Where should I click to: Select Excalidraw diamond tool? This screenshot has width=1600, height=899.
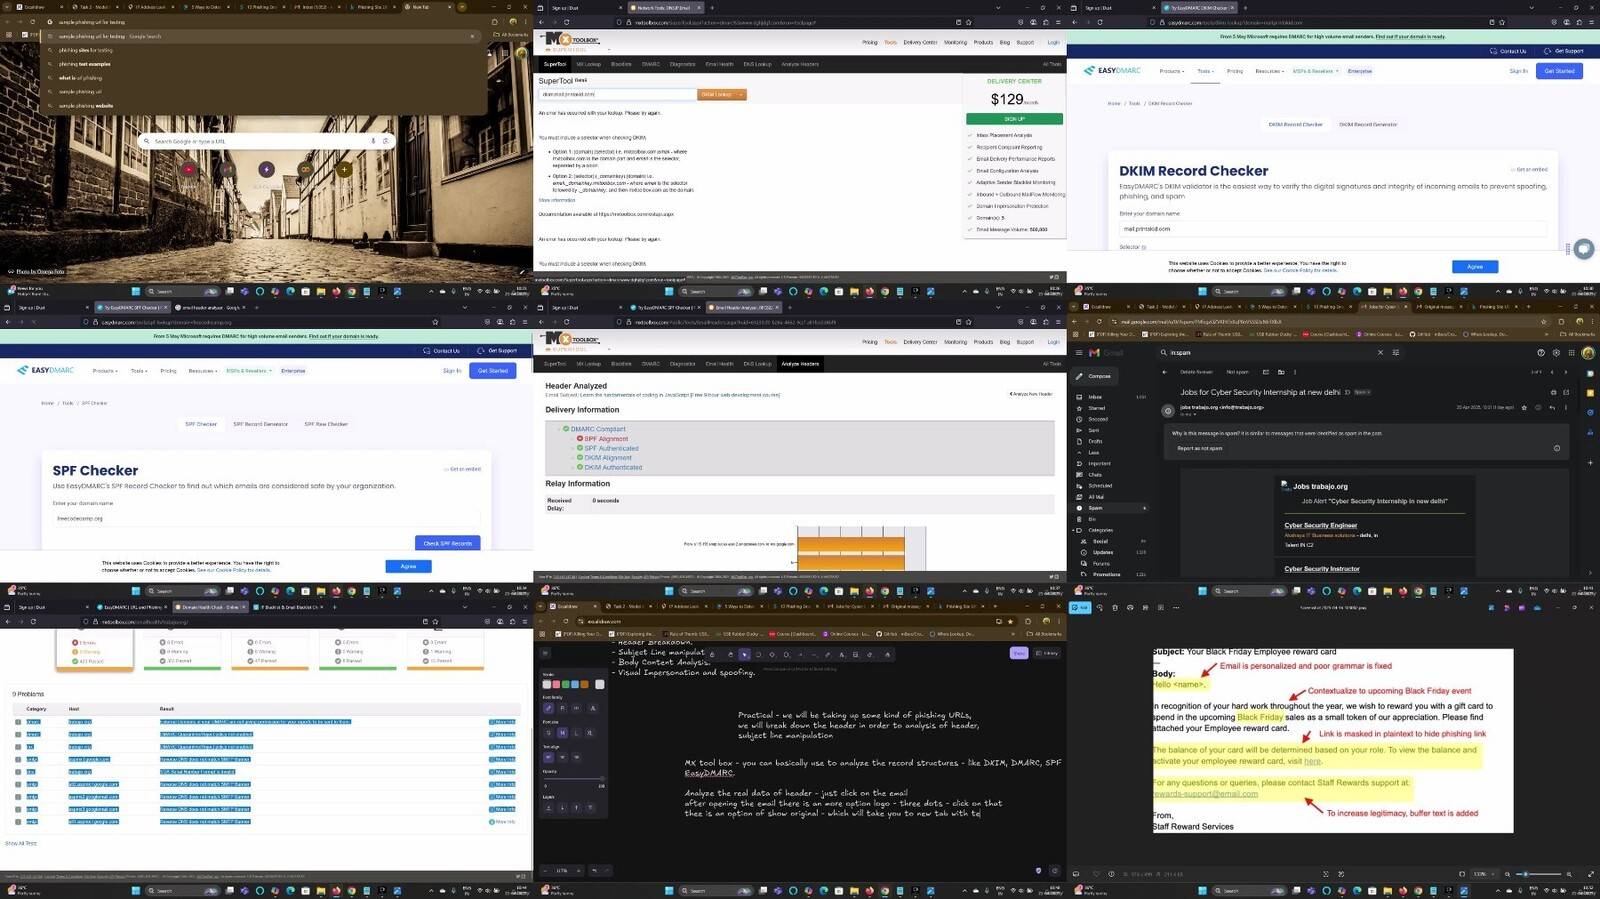772,655
